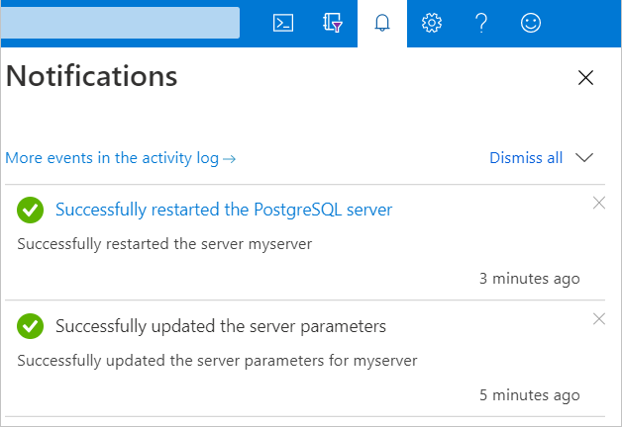Click green checkmark on updated parameters notification
Screen dimensions: 622x427
[30, 326]
